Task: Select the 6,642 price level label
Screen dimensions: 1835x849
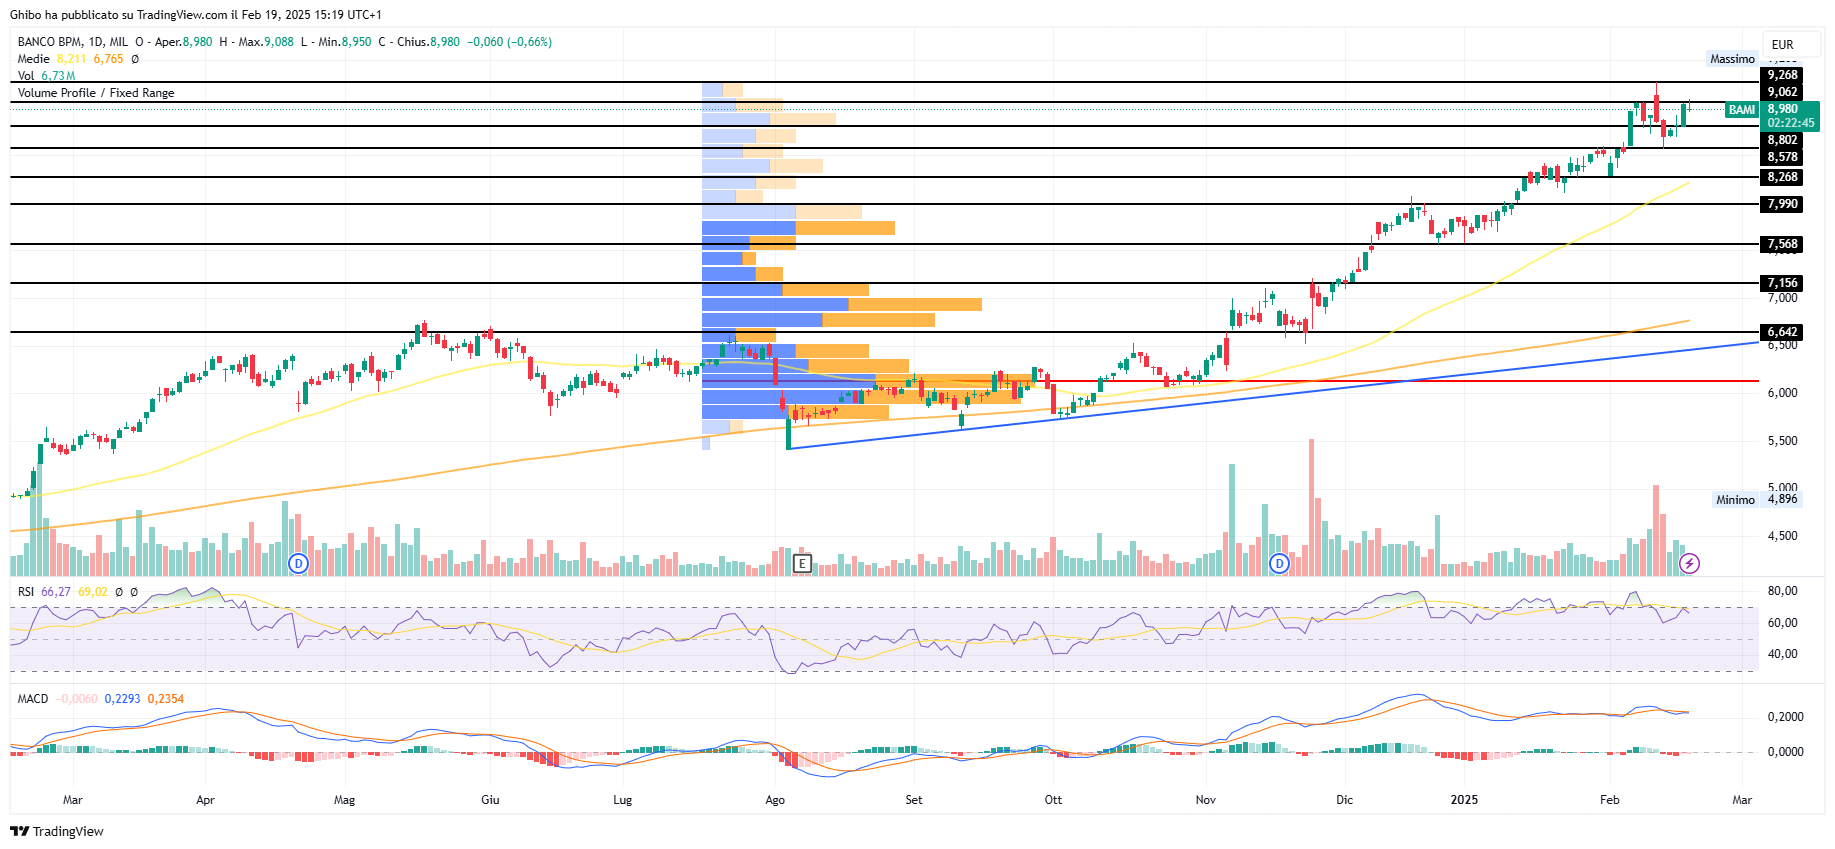Action: click(x=1782, y=332)
